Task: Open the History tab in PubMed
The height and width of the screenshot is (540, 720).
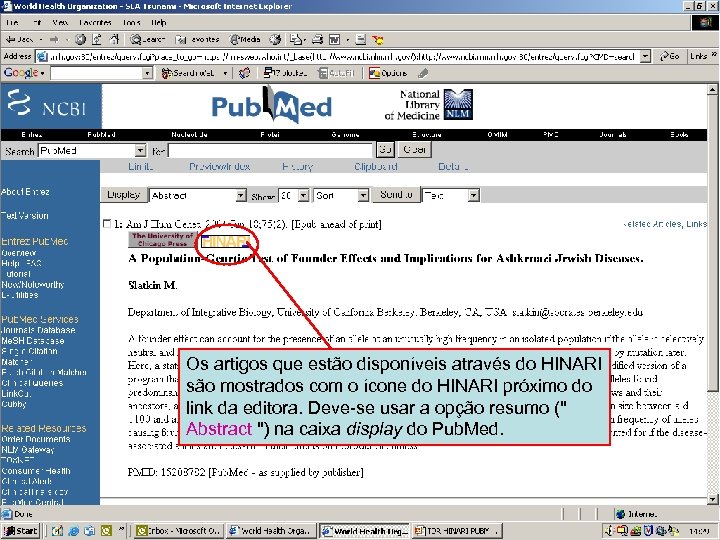Action: pyautogui.click(x=298, y=167)
